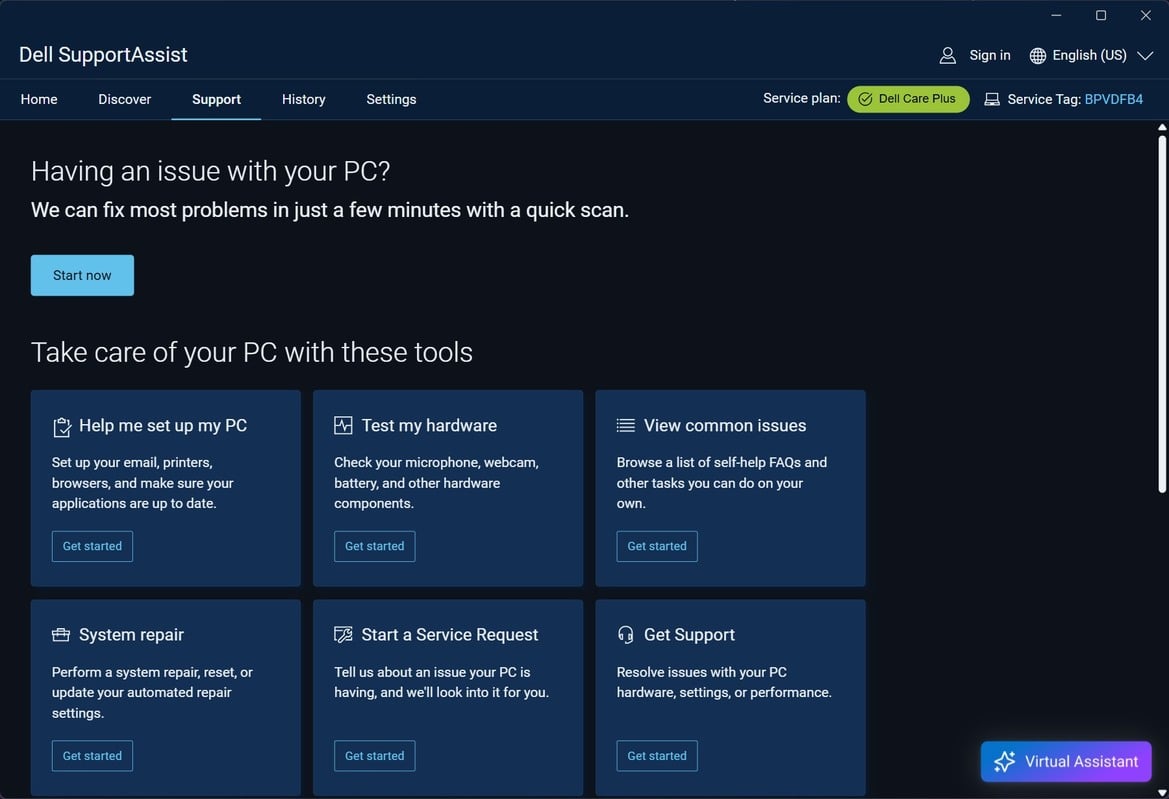Open the Settings tab

[x=391, y=99]
